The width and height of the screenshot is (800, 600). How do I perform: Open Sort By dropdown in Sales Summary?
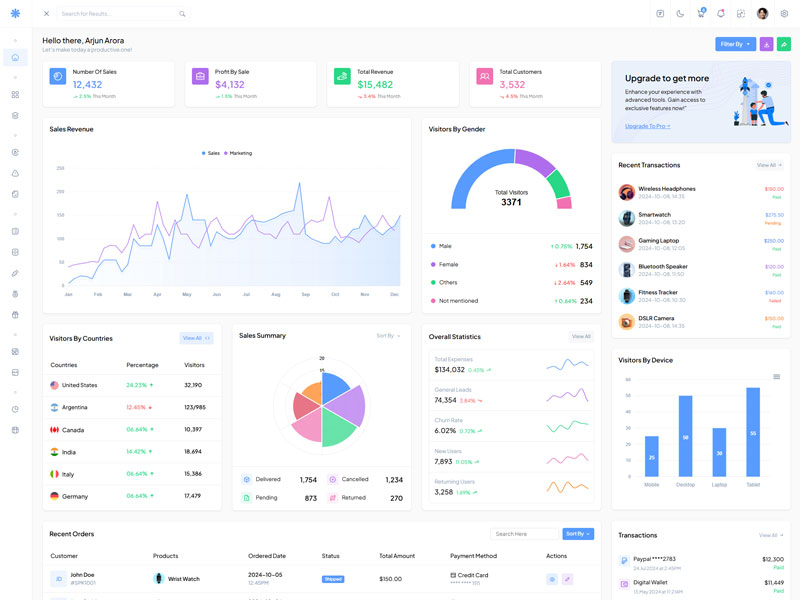pos(388,336)
